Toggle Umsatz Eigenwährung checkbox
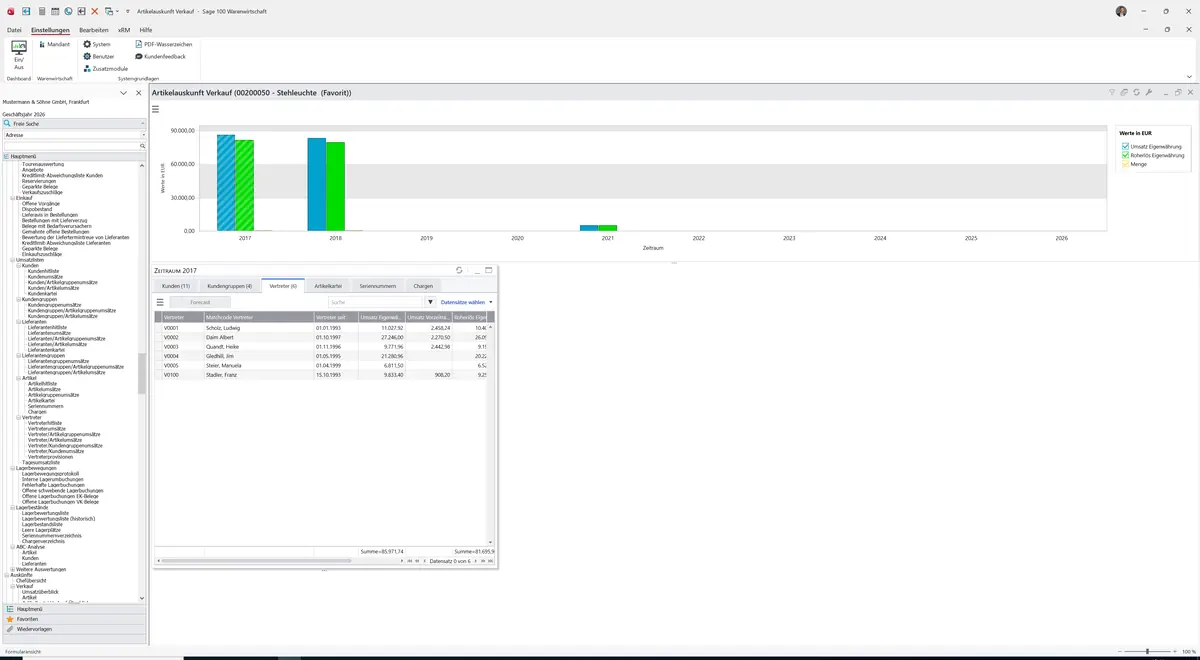This screenshot has height=660, width=1200. (x=1126, y=146)
